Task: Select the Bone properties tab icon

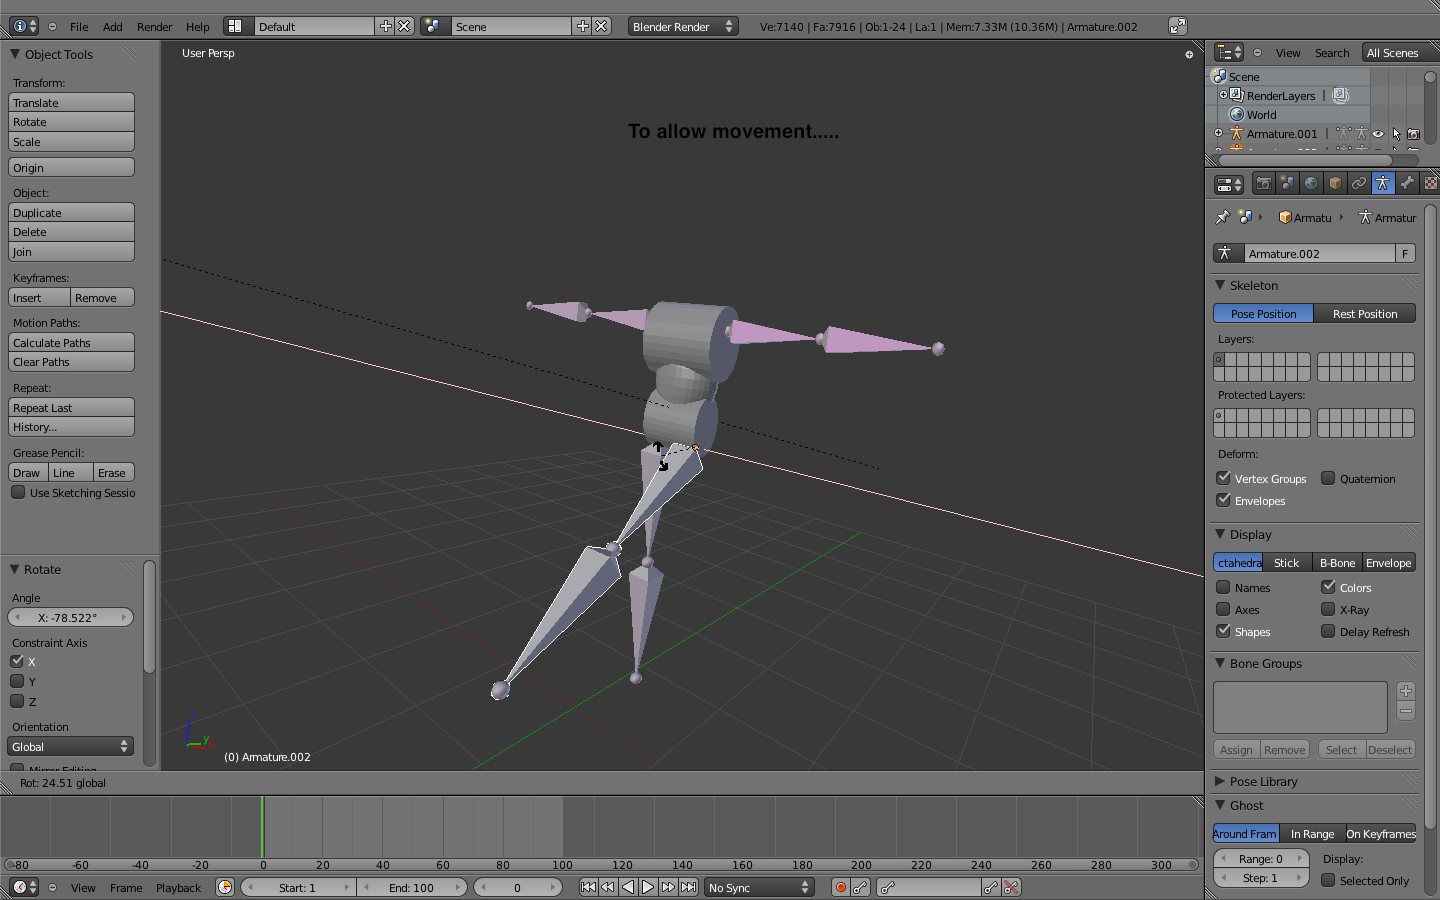Action: point(1407,183)
